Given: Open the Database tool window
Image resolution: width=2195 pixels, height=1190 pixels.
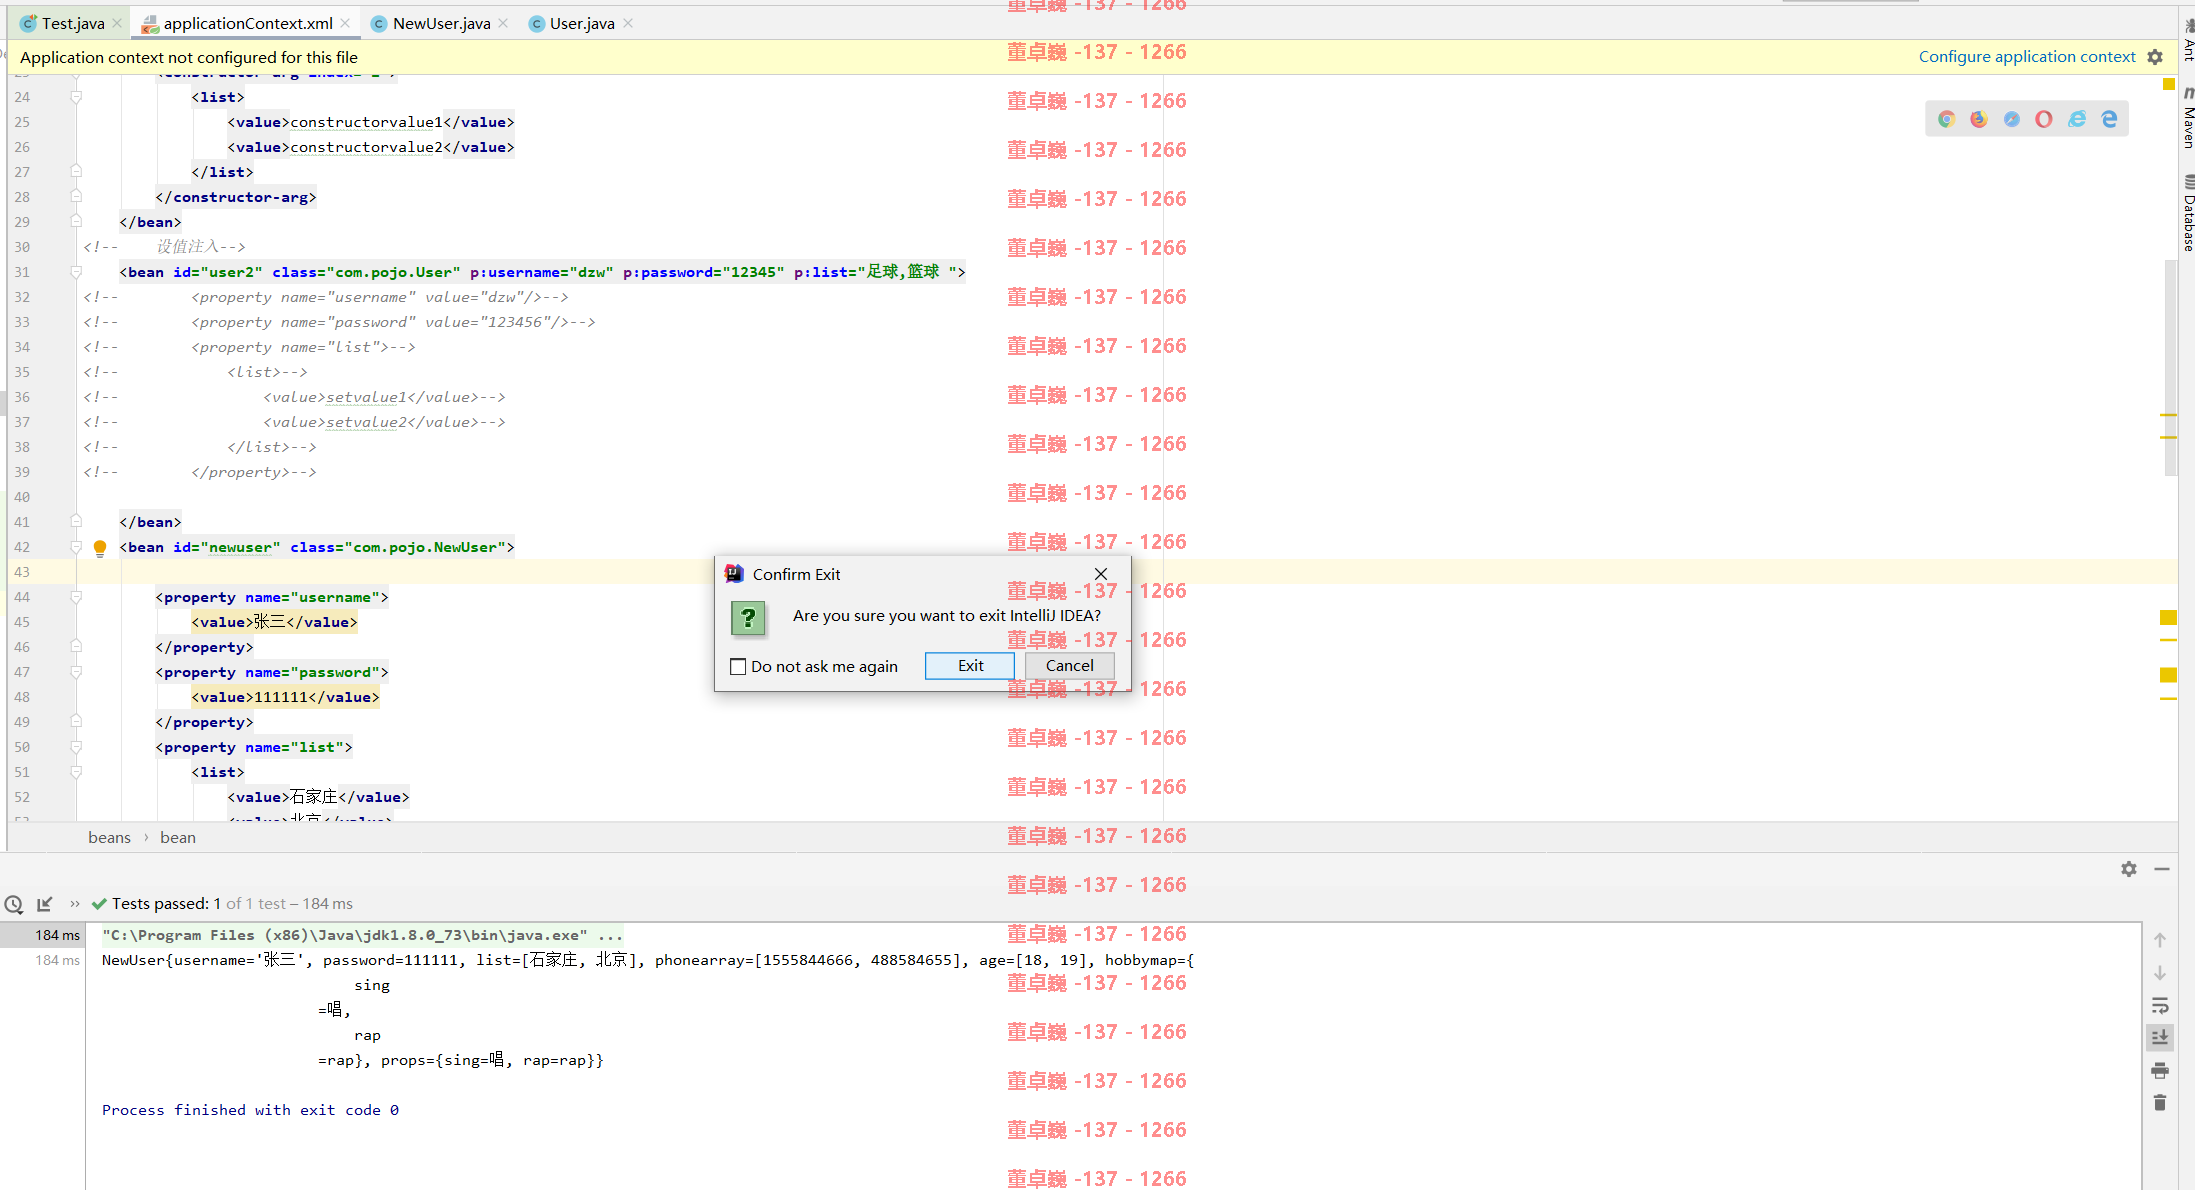Looking at the screenshot, I should coord(2188,213).
